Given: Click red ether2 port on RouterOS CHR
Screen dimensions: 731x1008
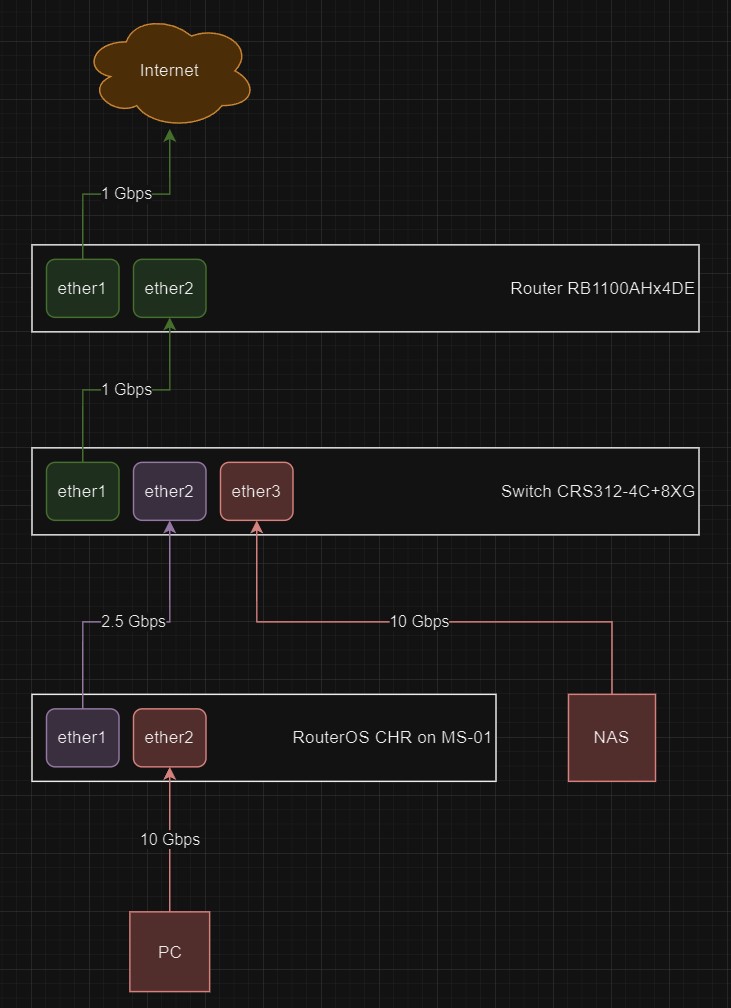Looking at the screenshot, I should tap(169, 737).
